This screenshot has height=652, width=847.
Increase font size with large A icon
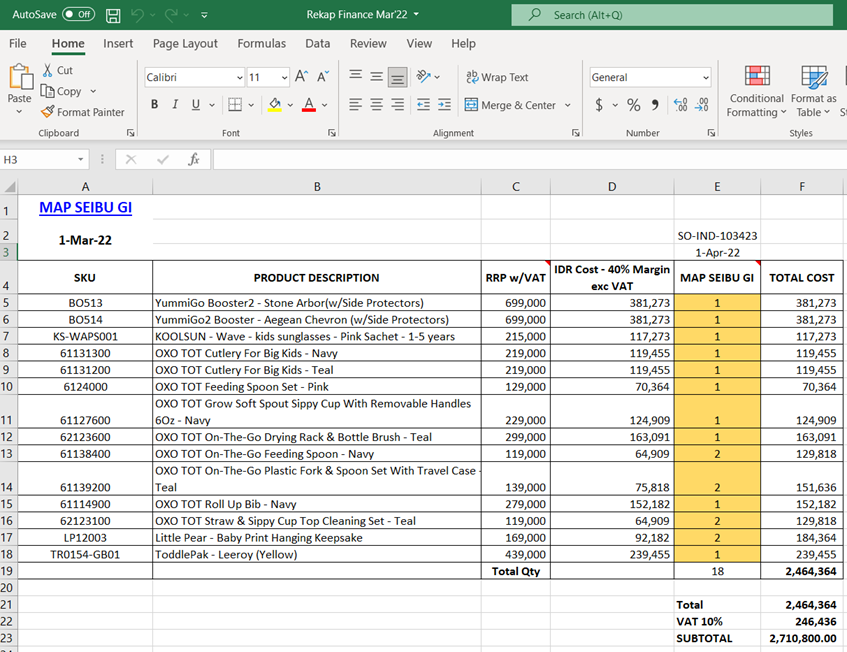pyautogui.click(x=301, y=77)
